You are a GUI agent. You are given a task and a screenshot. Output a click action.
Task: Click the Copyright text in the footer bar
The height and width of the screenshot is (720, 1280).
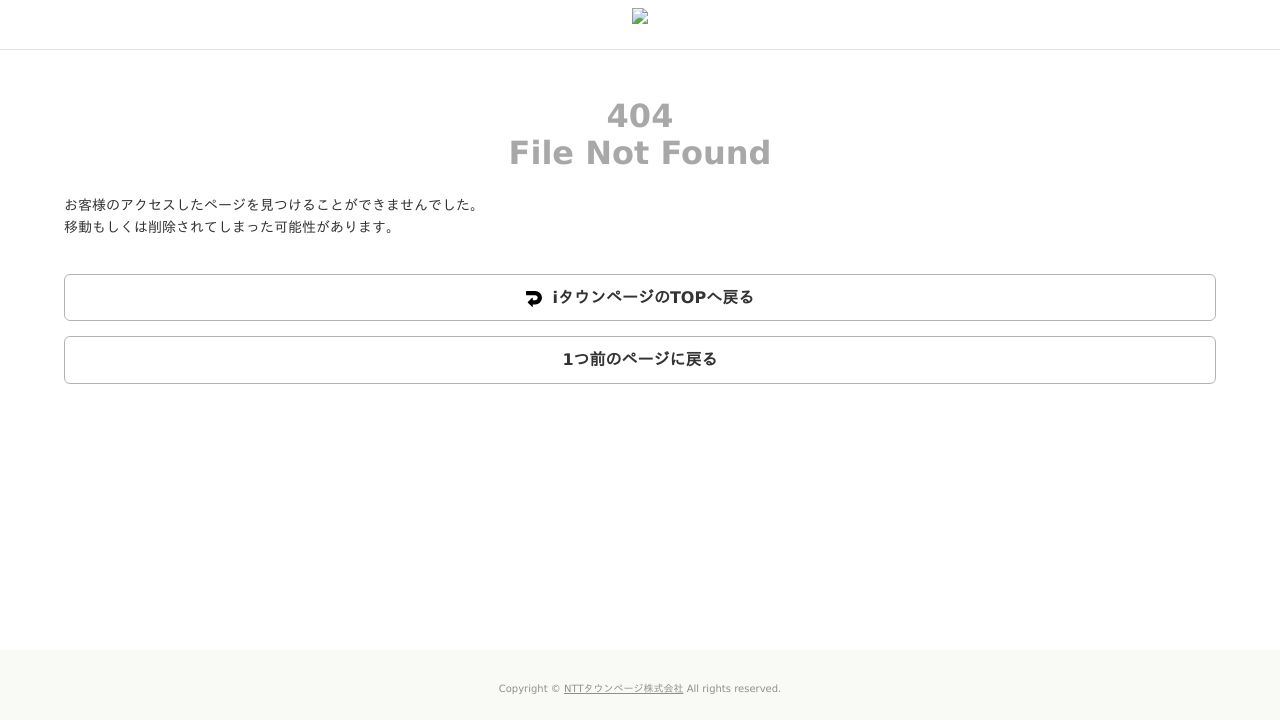click(528, 688)
